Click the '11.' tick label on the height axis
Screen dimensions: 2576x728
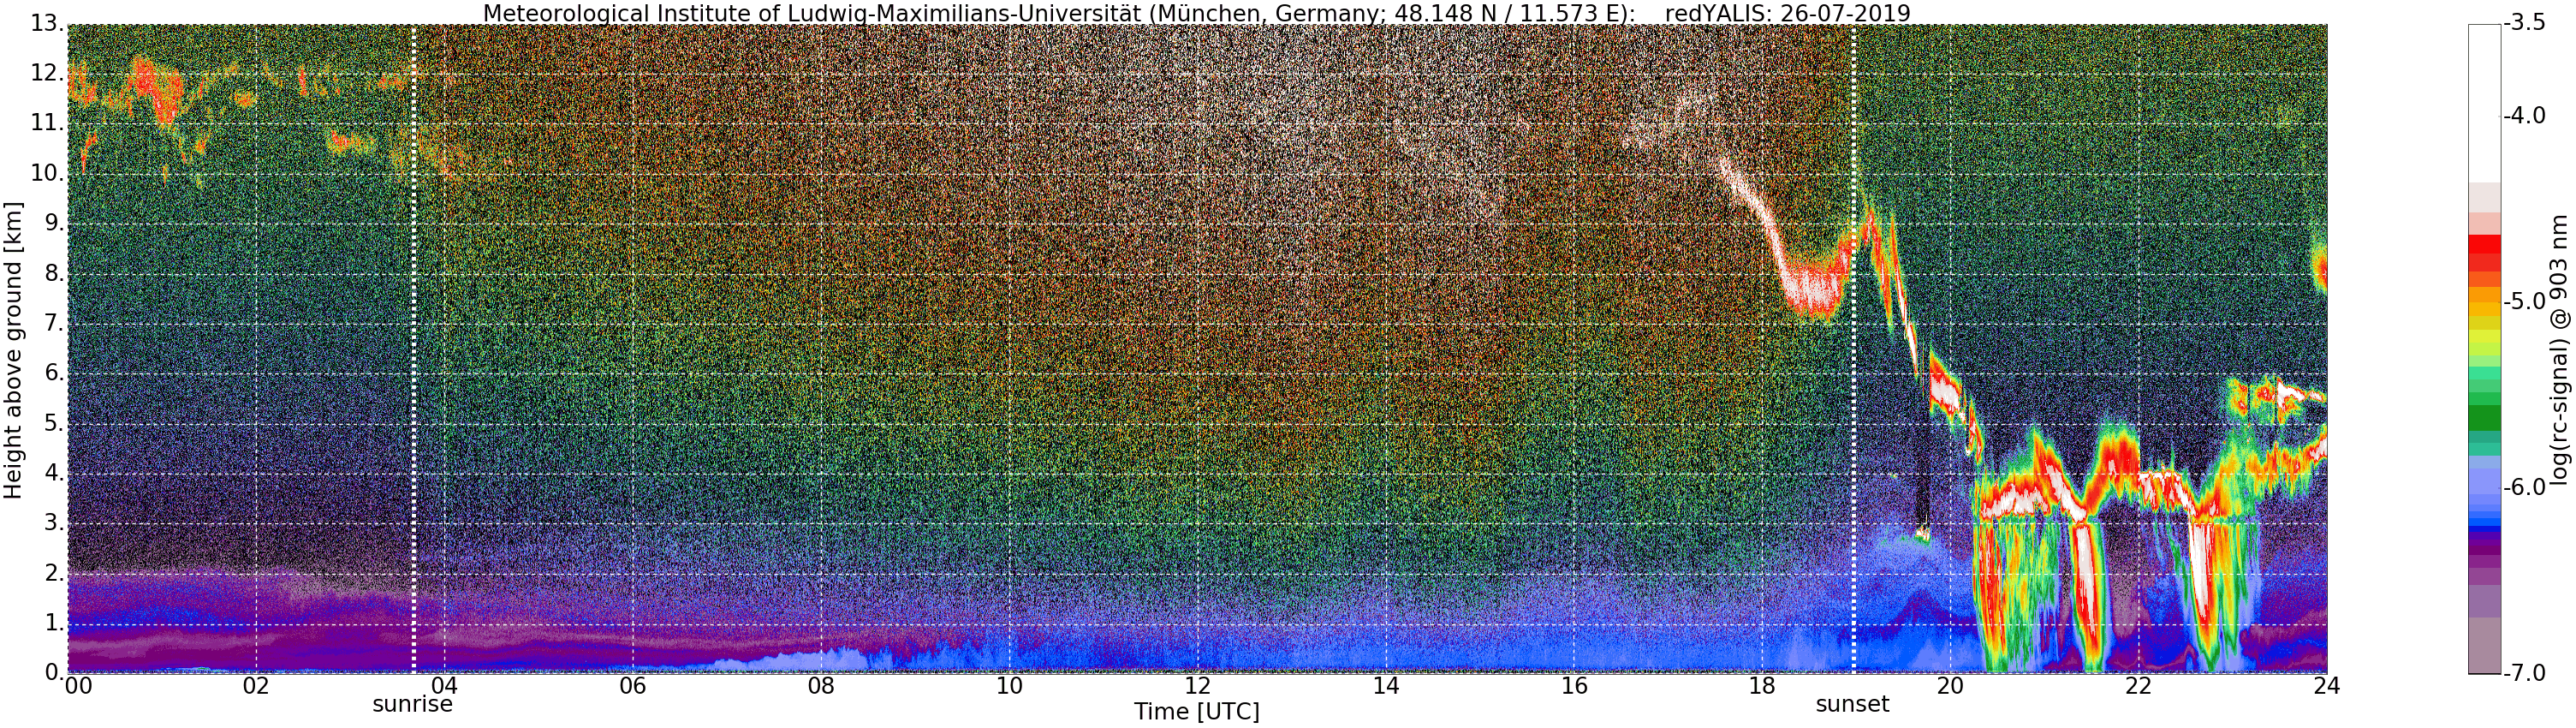[x=47, y=124]
